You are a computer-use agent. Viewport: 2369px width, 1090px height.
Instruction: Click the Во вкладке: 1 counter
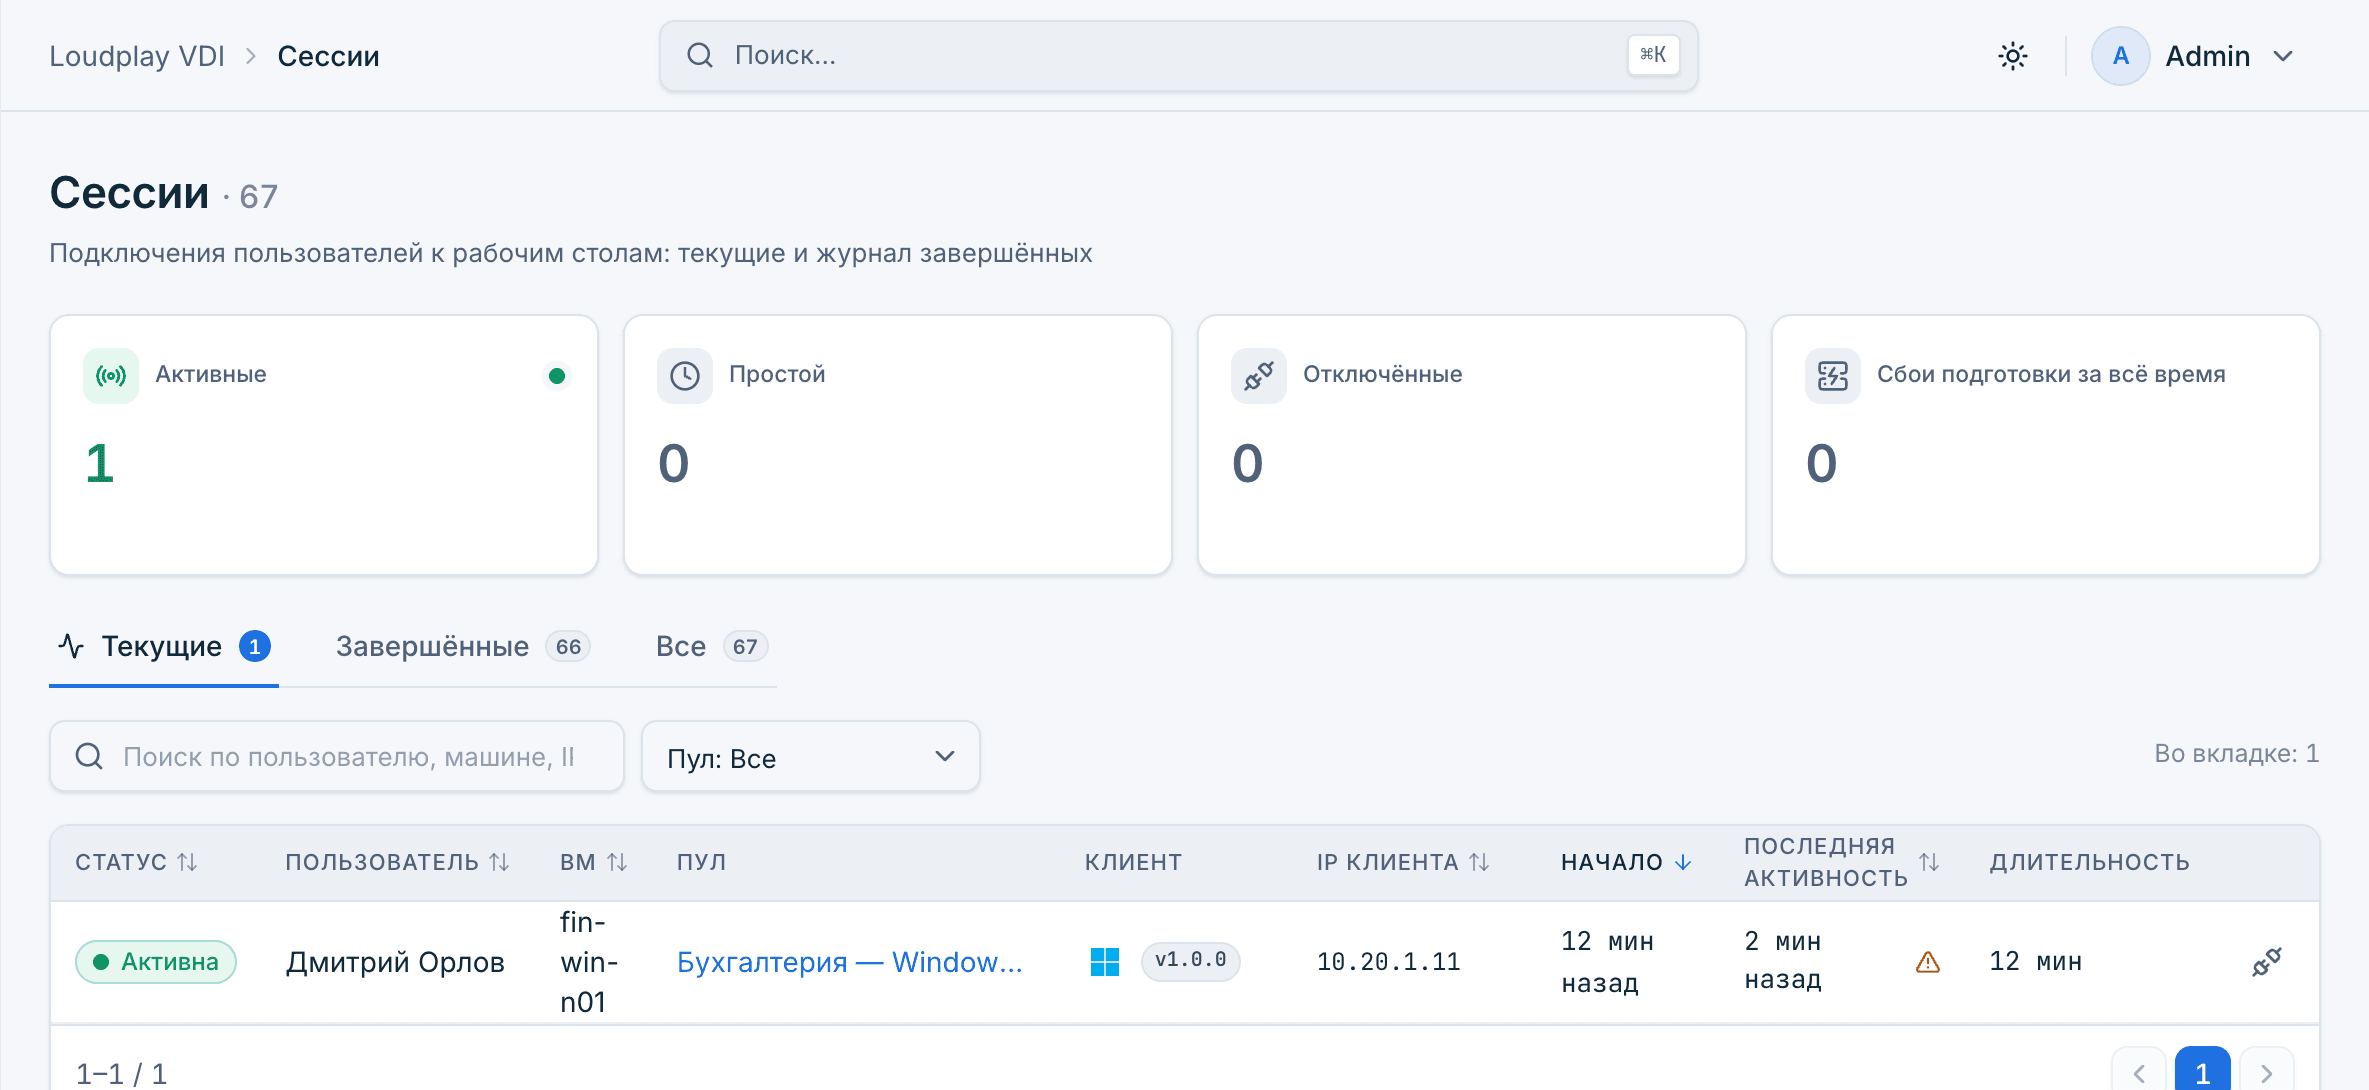coord(2236,754)
